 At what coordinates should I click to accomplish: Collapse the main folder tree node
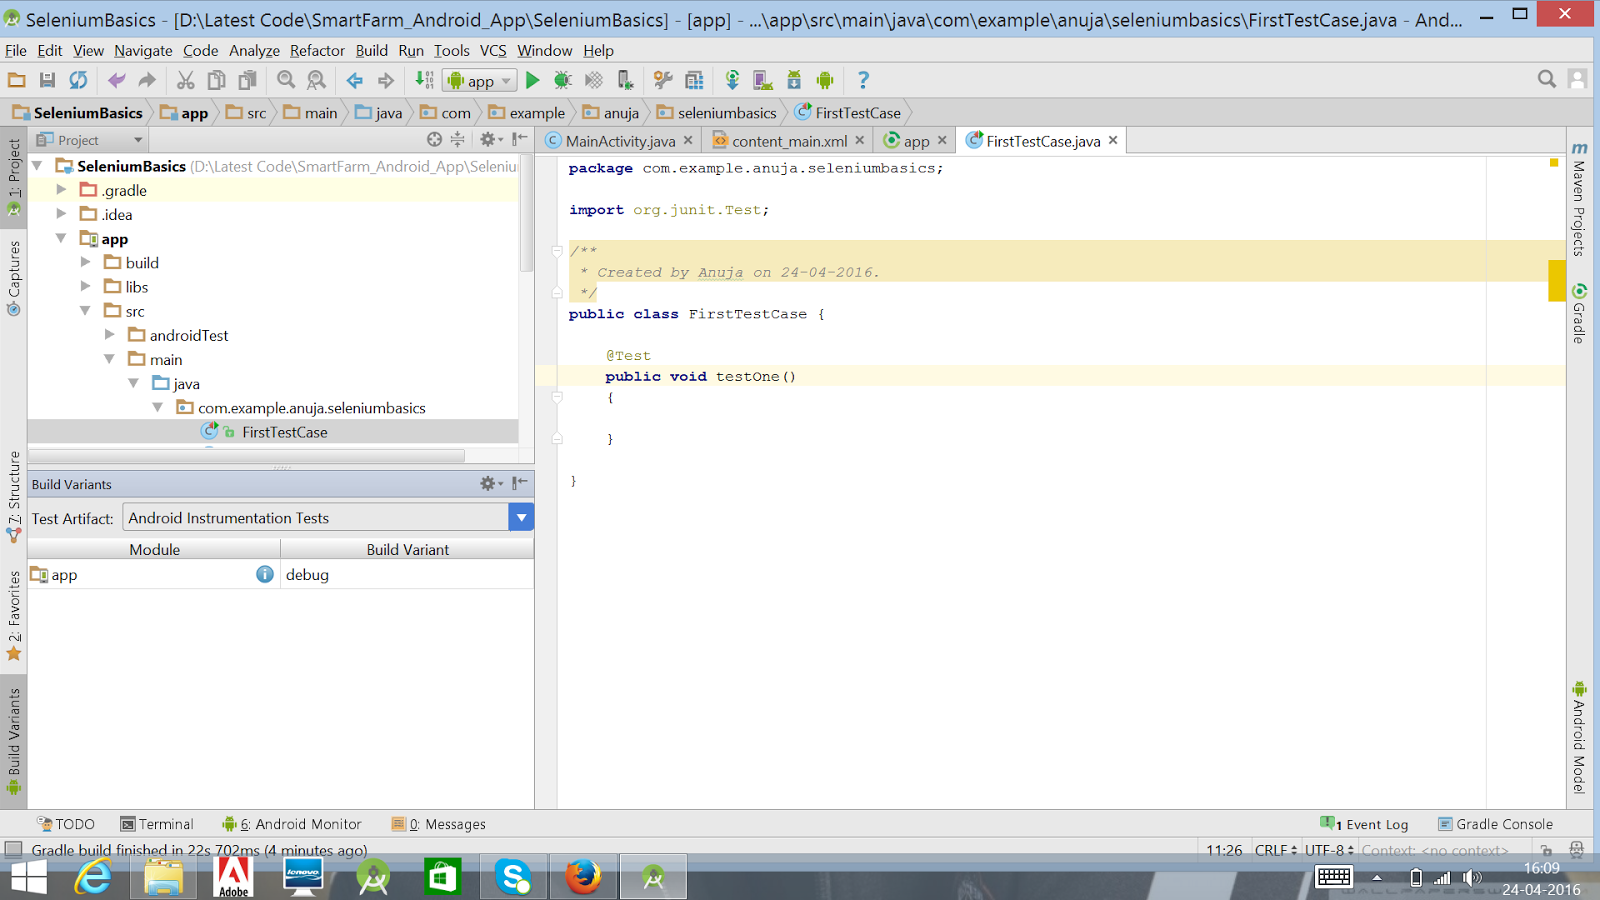coord(110,360)
